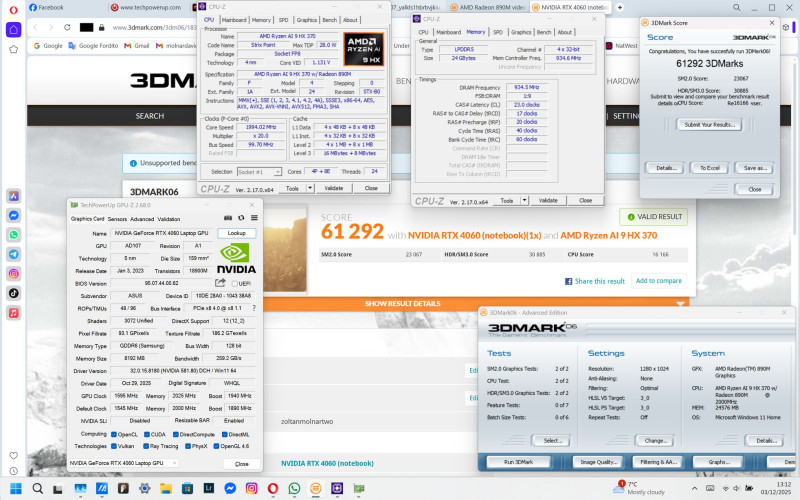Click Share this result link
Viewport: 800px width, 500px height.
595,281
